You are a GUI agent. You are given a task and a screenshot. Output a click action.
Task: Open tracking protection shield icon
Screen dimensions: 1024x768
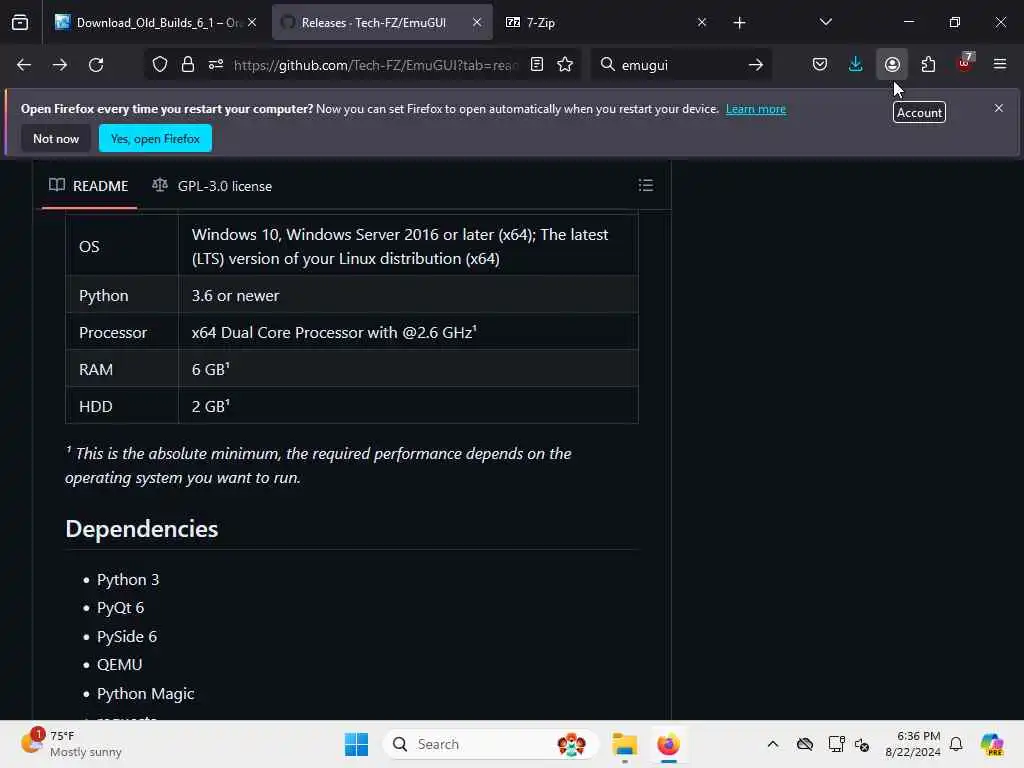[160, 65]
